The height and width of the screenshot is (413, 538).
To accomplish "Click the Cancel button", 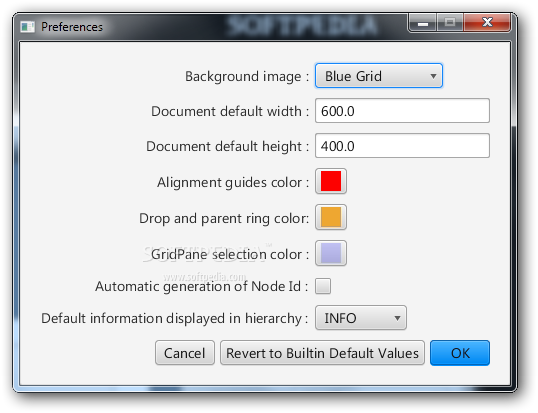I will tap(185, 353).
